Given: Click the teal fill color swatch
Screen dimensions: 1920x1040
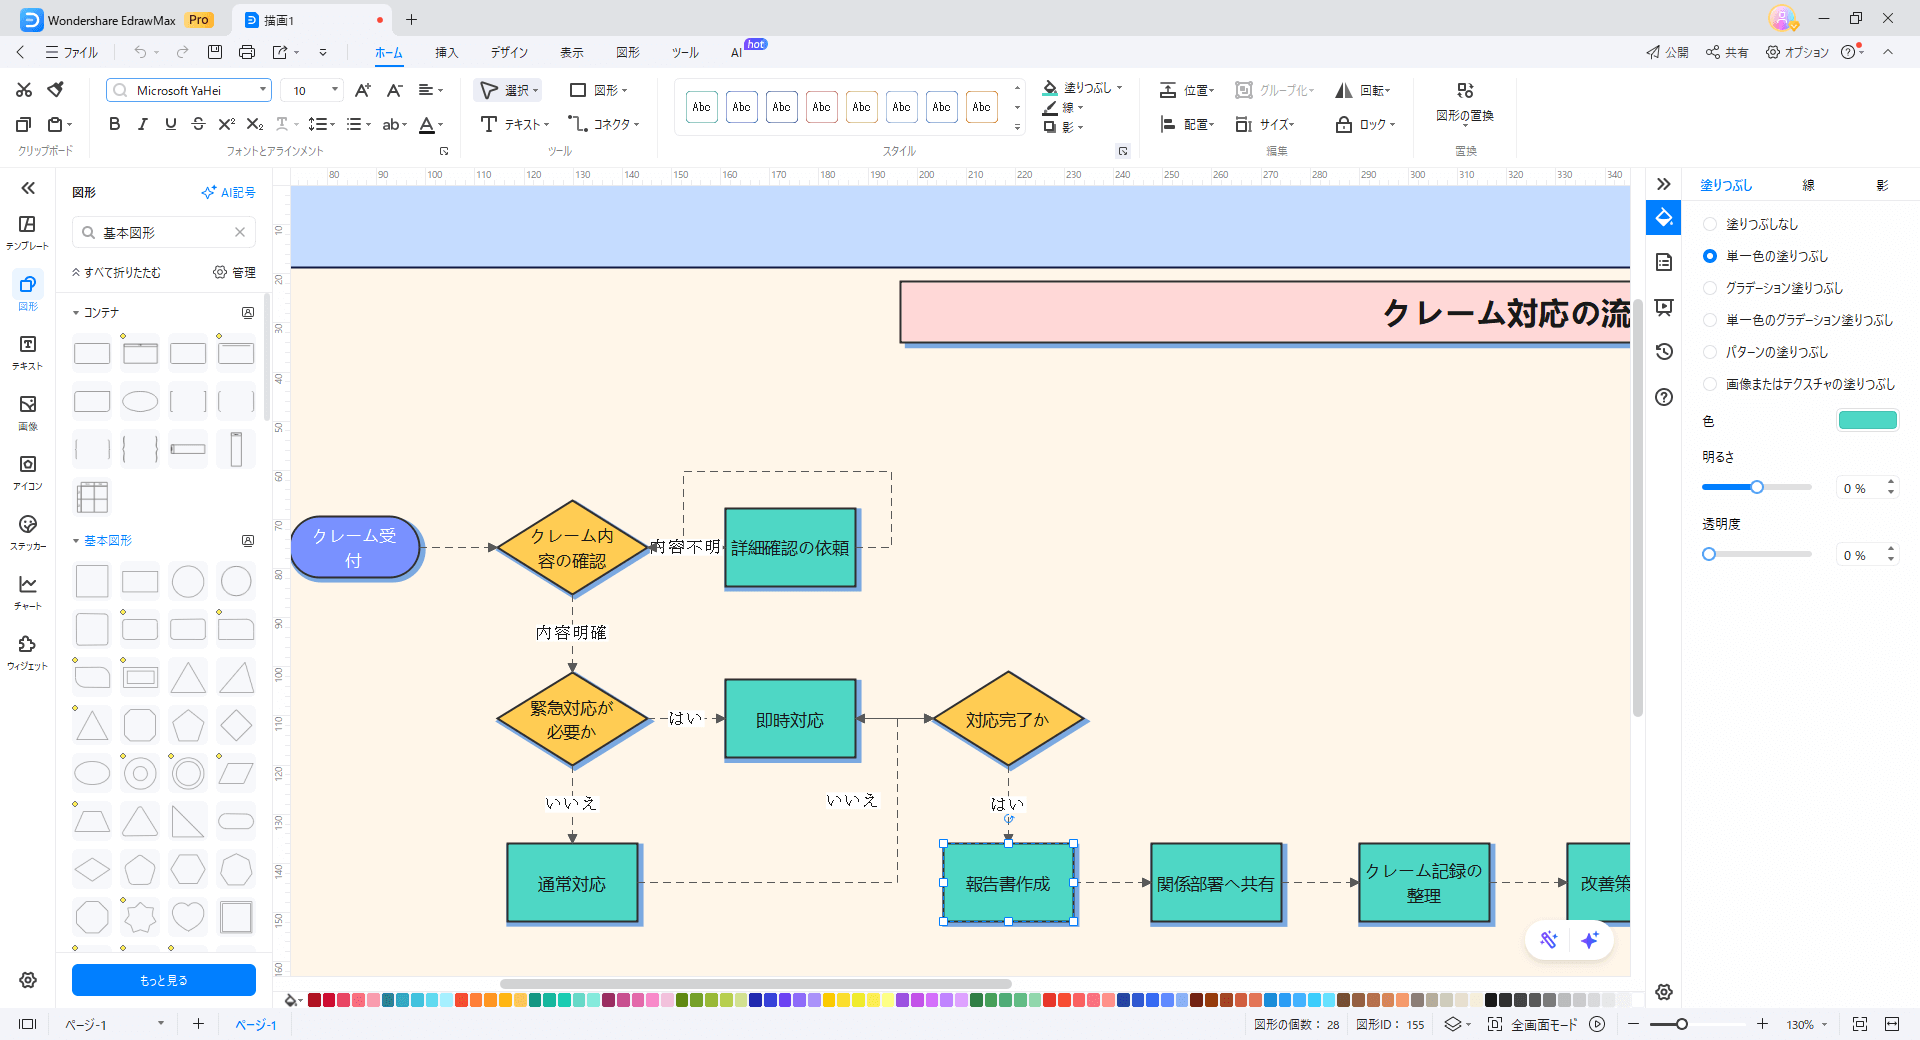Looking at the screenshot, I should 1867,420.
